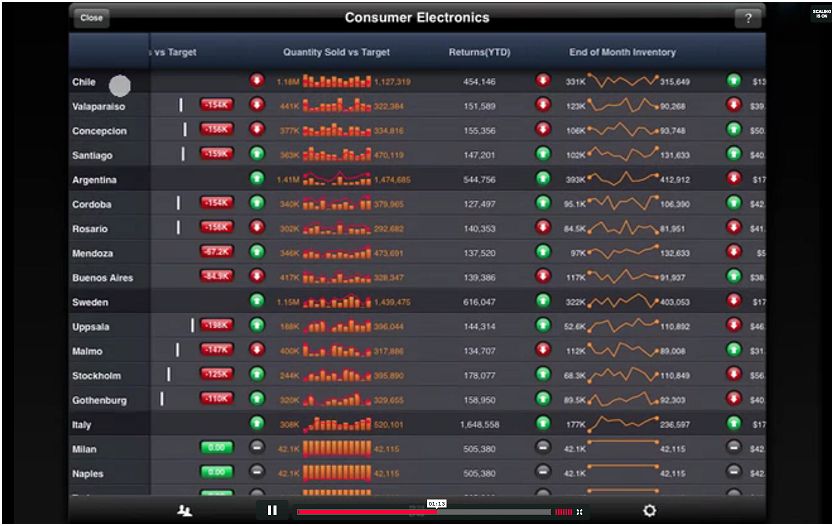Click Mendoza's red -67.2K variance badge

coord(216,252)
